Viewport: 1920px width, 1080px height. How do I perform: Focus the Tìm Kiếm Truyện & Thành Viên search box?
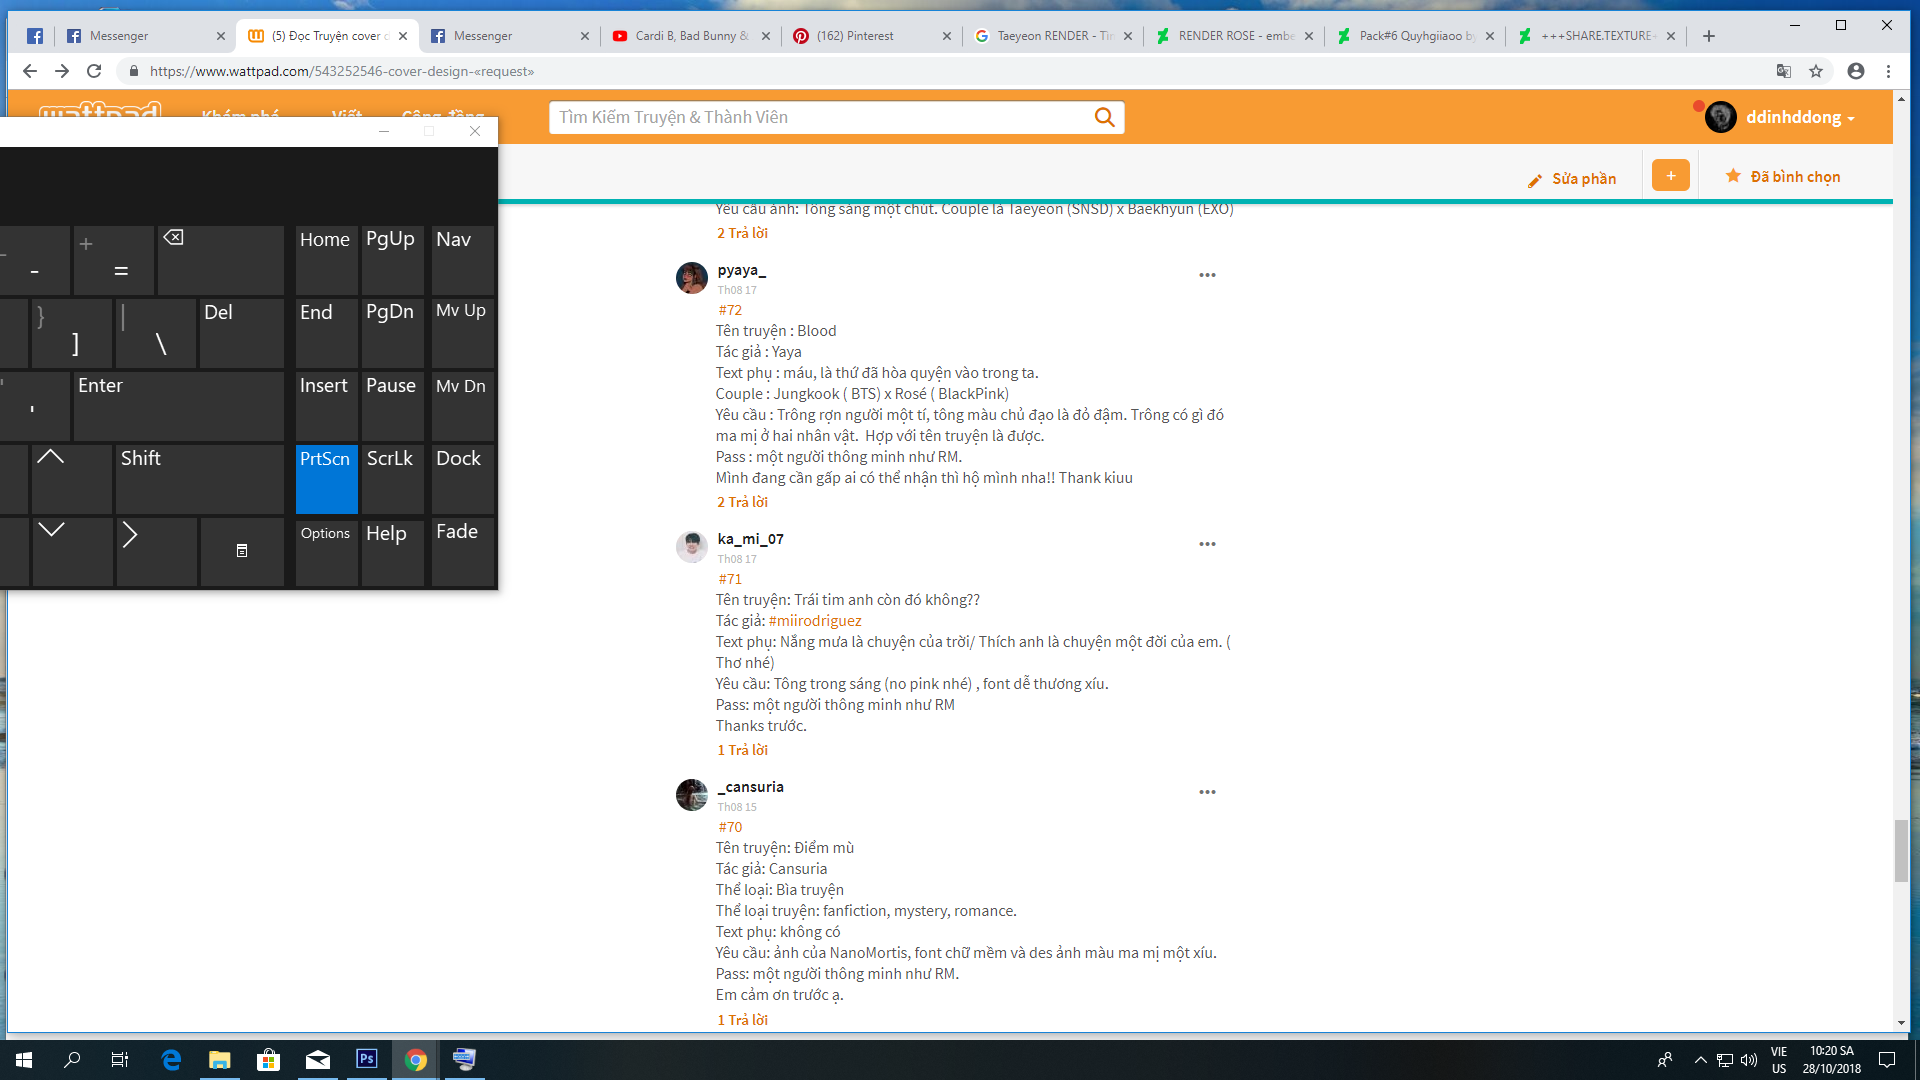[x=820, y=117]
